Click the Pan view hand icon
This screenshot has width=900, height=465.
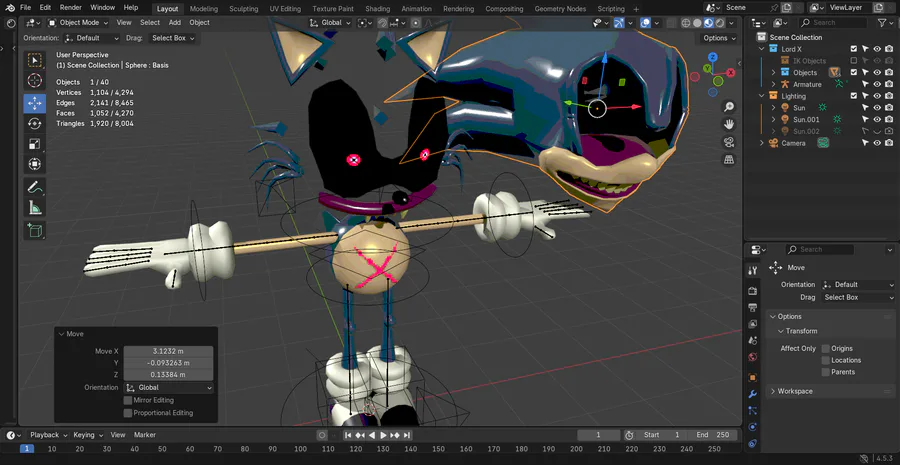point(729,124)
